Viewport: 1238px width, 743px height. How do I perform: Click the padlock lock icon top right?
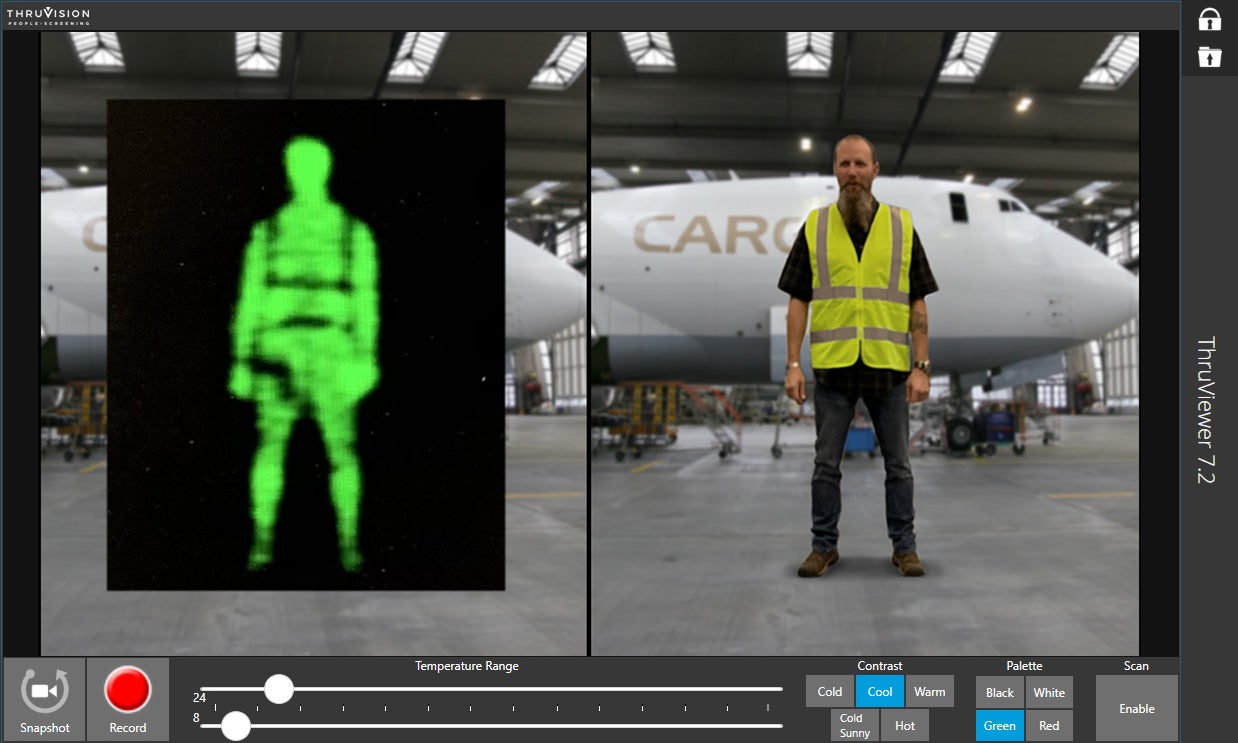coord(1209,20)
